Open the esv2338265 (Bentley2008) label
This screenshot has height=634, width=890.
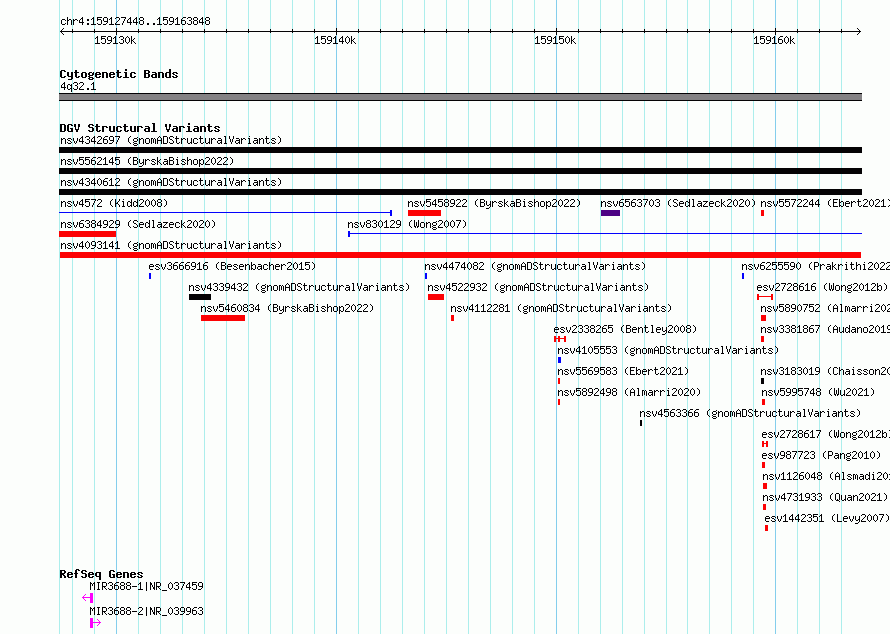625,329
